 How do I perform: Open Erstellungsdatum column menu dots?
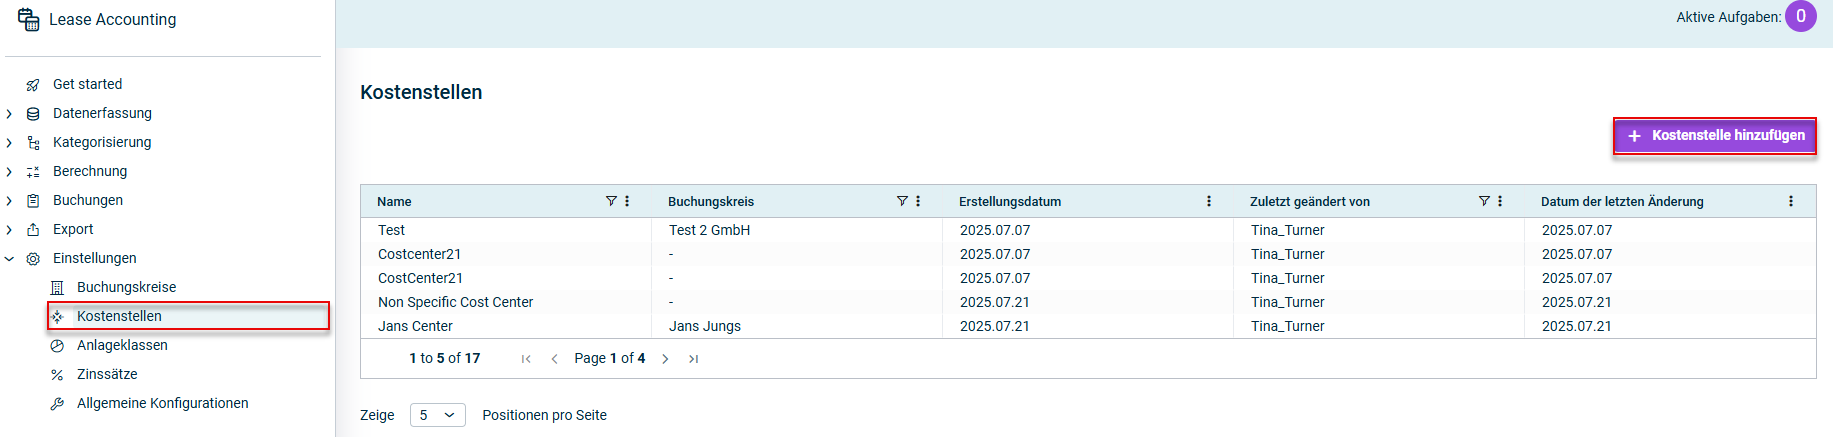click(1209, 201)
